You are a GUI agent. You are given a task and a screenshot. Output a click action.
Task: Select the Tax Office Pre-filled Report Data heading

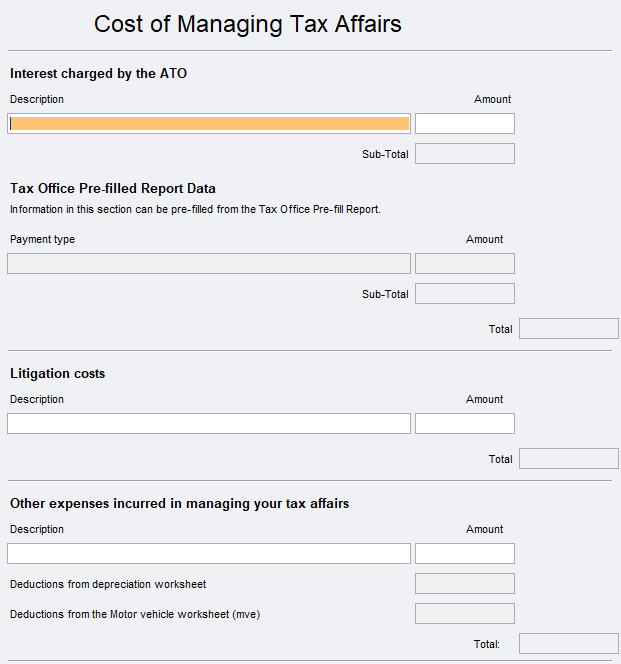(113, 188)
